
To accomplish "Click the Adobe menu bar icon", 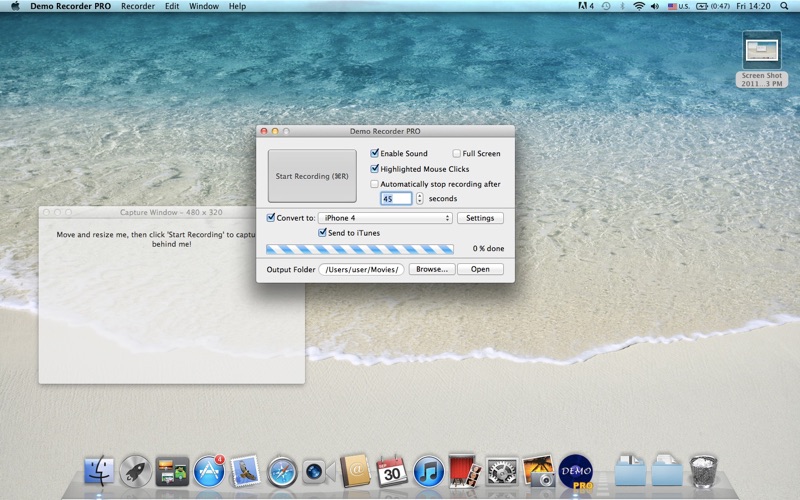I will [x=586, y=6].
